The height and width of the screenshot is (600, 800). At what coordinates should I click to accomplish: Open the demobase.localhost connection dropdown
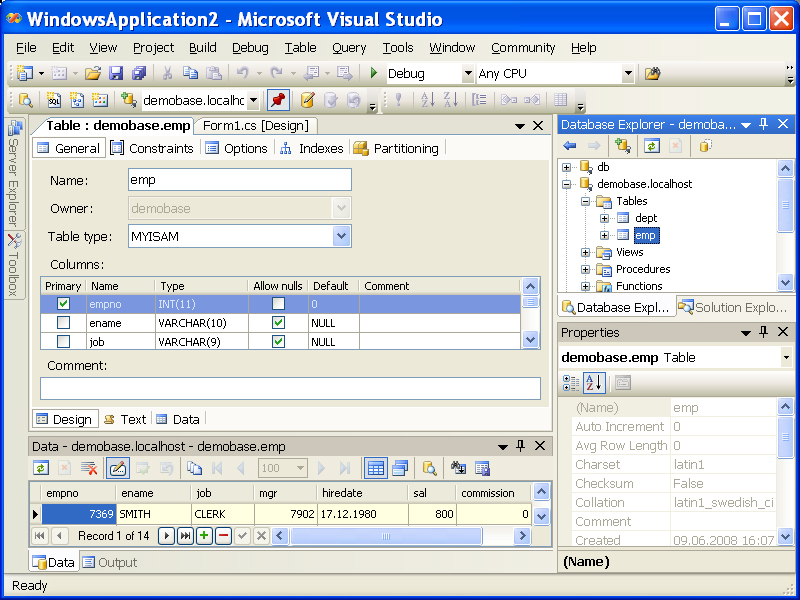coord(254,100)
